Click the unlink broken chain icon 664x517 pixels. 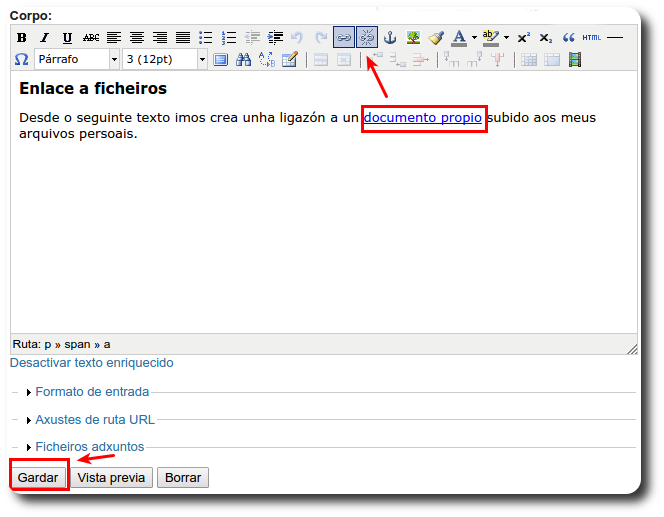(x=367, y=38)
